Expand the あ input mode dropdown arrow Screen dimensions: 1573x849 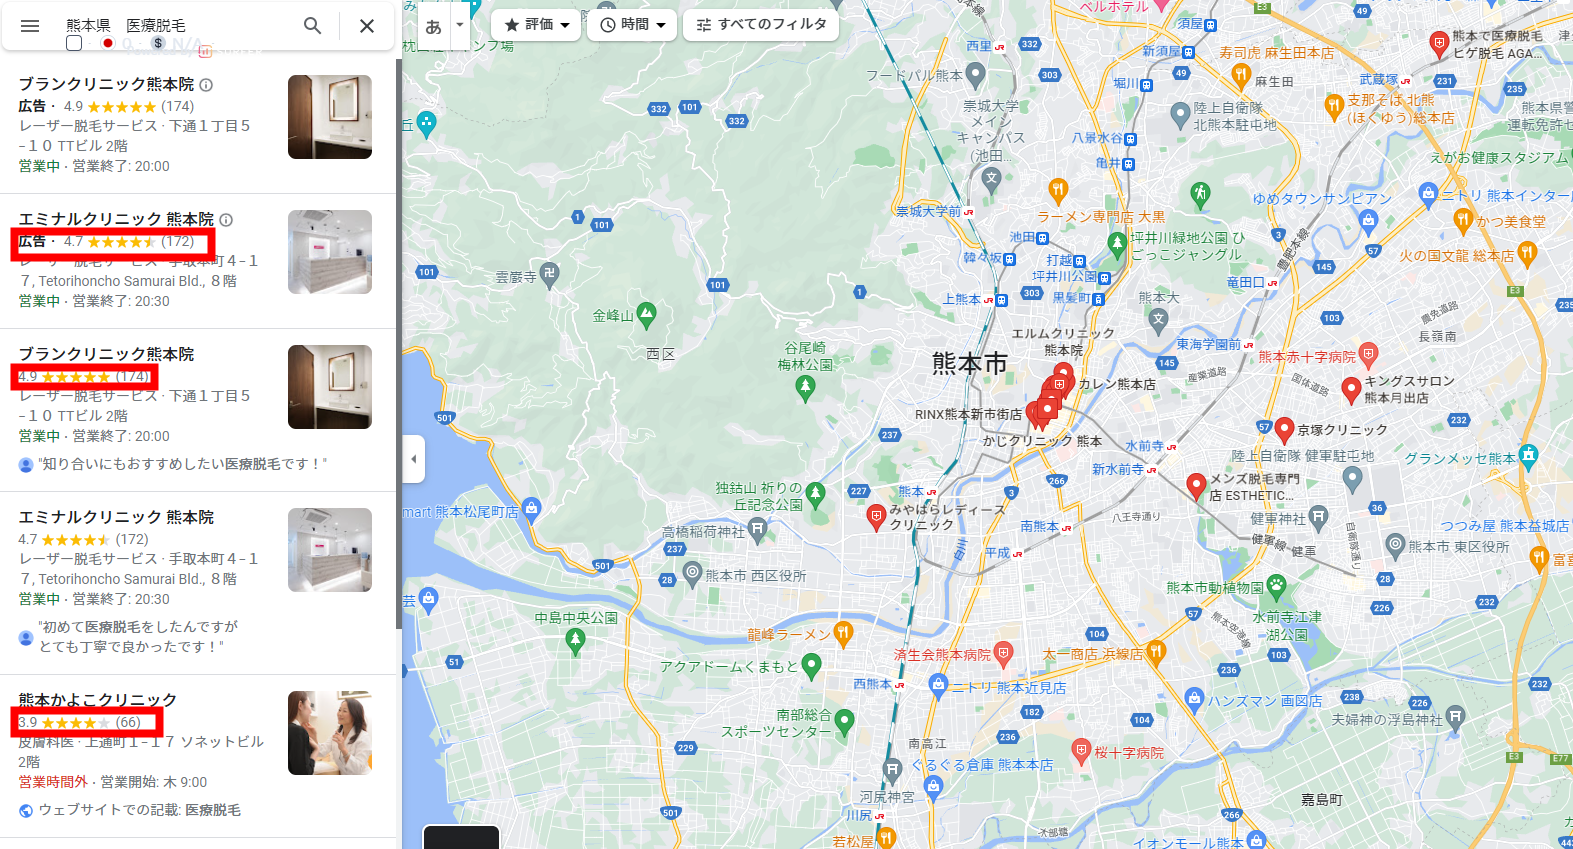tap(460, 24)
